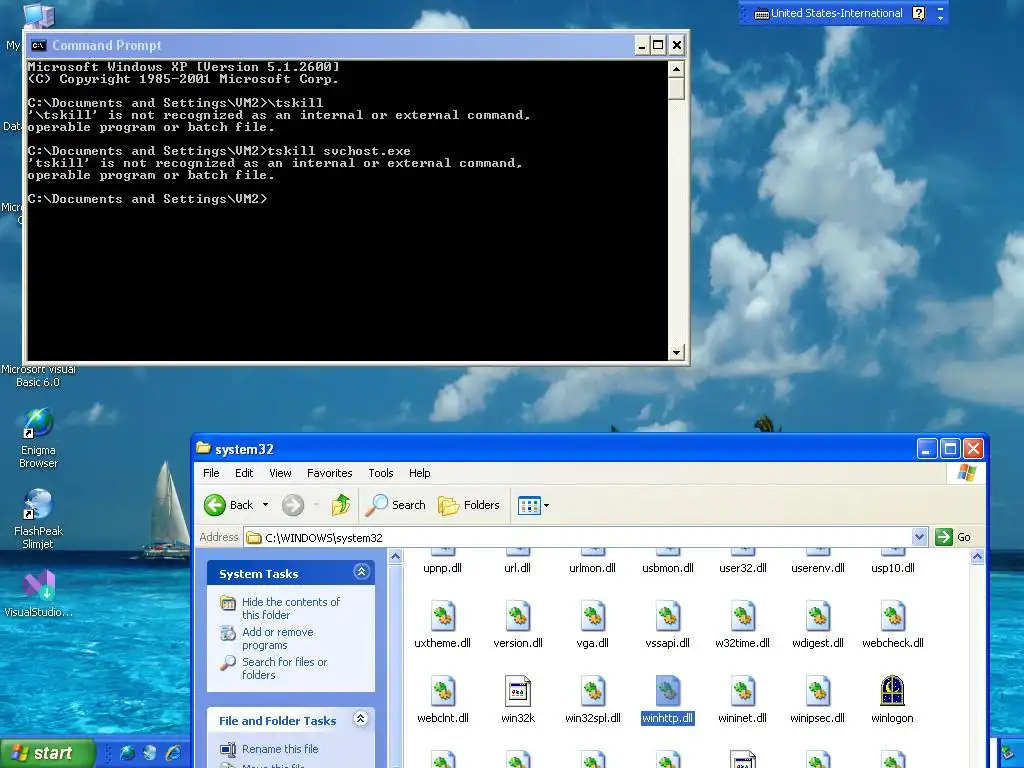Click Command Prompt scrollbar up arrow

[x=676, y=69]
